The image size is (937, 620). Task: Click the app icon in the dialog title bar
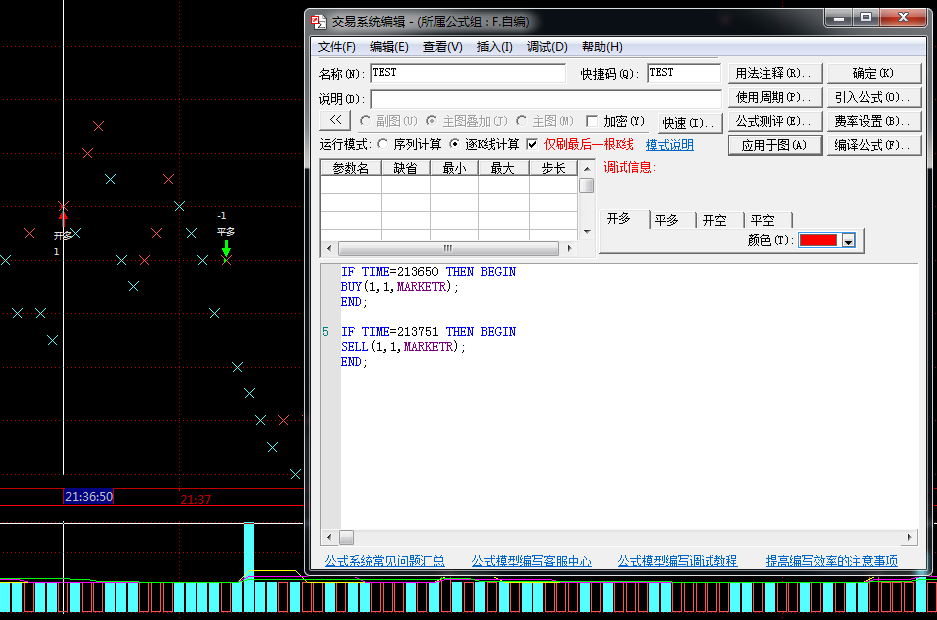coord(319,22)
